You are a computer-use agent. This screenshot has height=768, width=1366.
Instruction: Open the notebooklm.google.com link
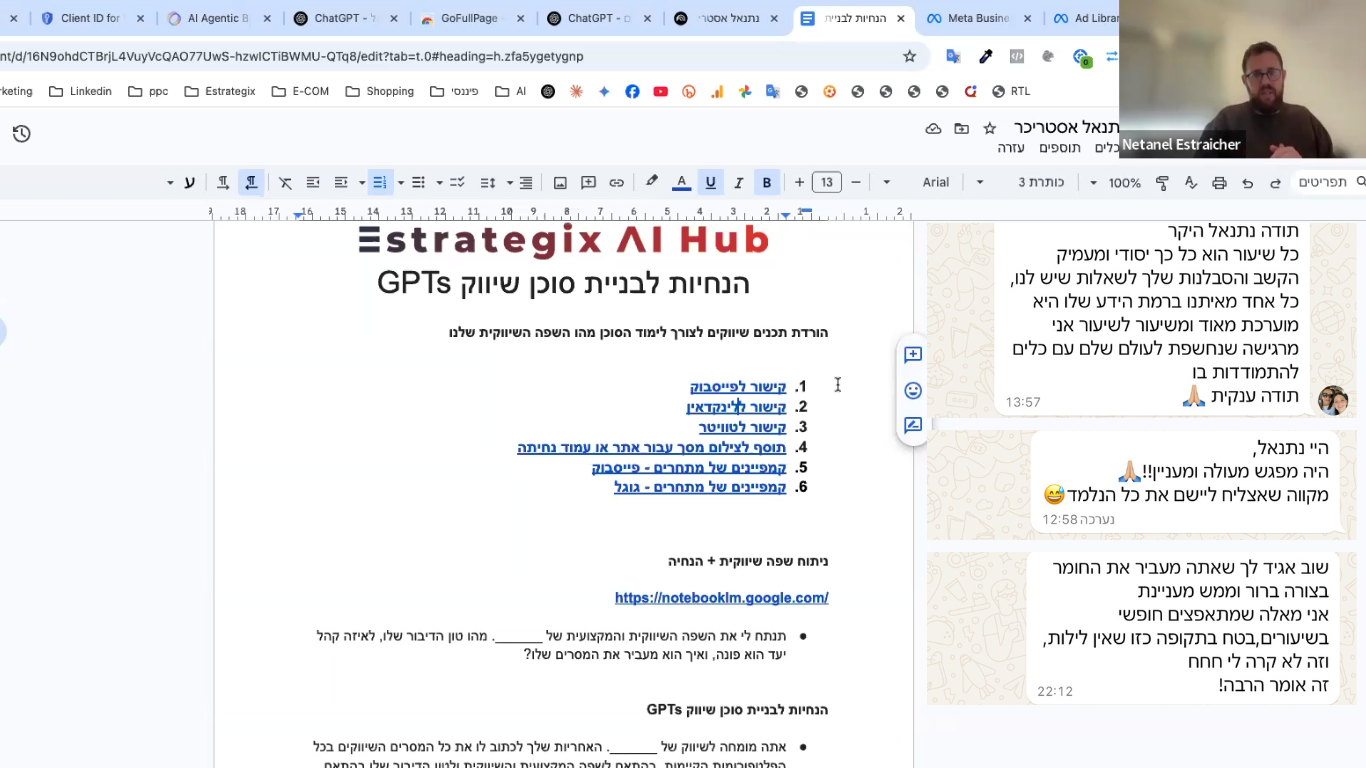coord(722,598)
